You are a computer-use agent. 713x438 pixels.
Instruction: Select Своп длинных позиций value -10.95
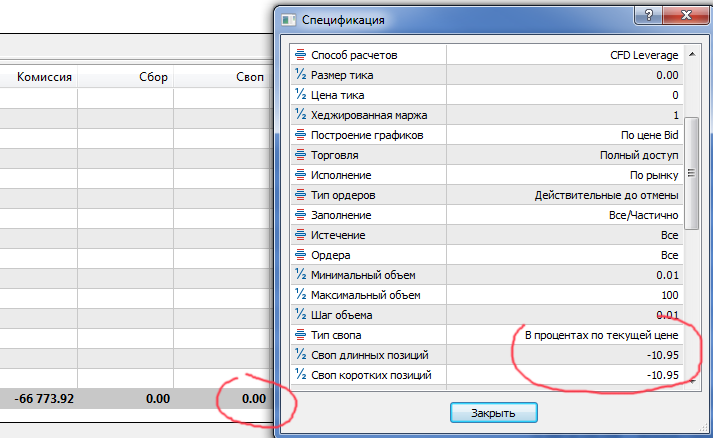663,355
